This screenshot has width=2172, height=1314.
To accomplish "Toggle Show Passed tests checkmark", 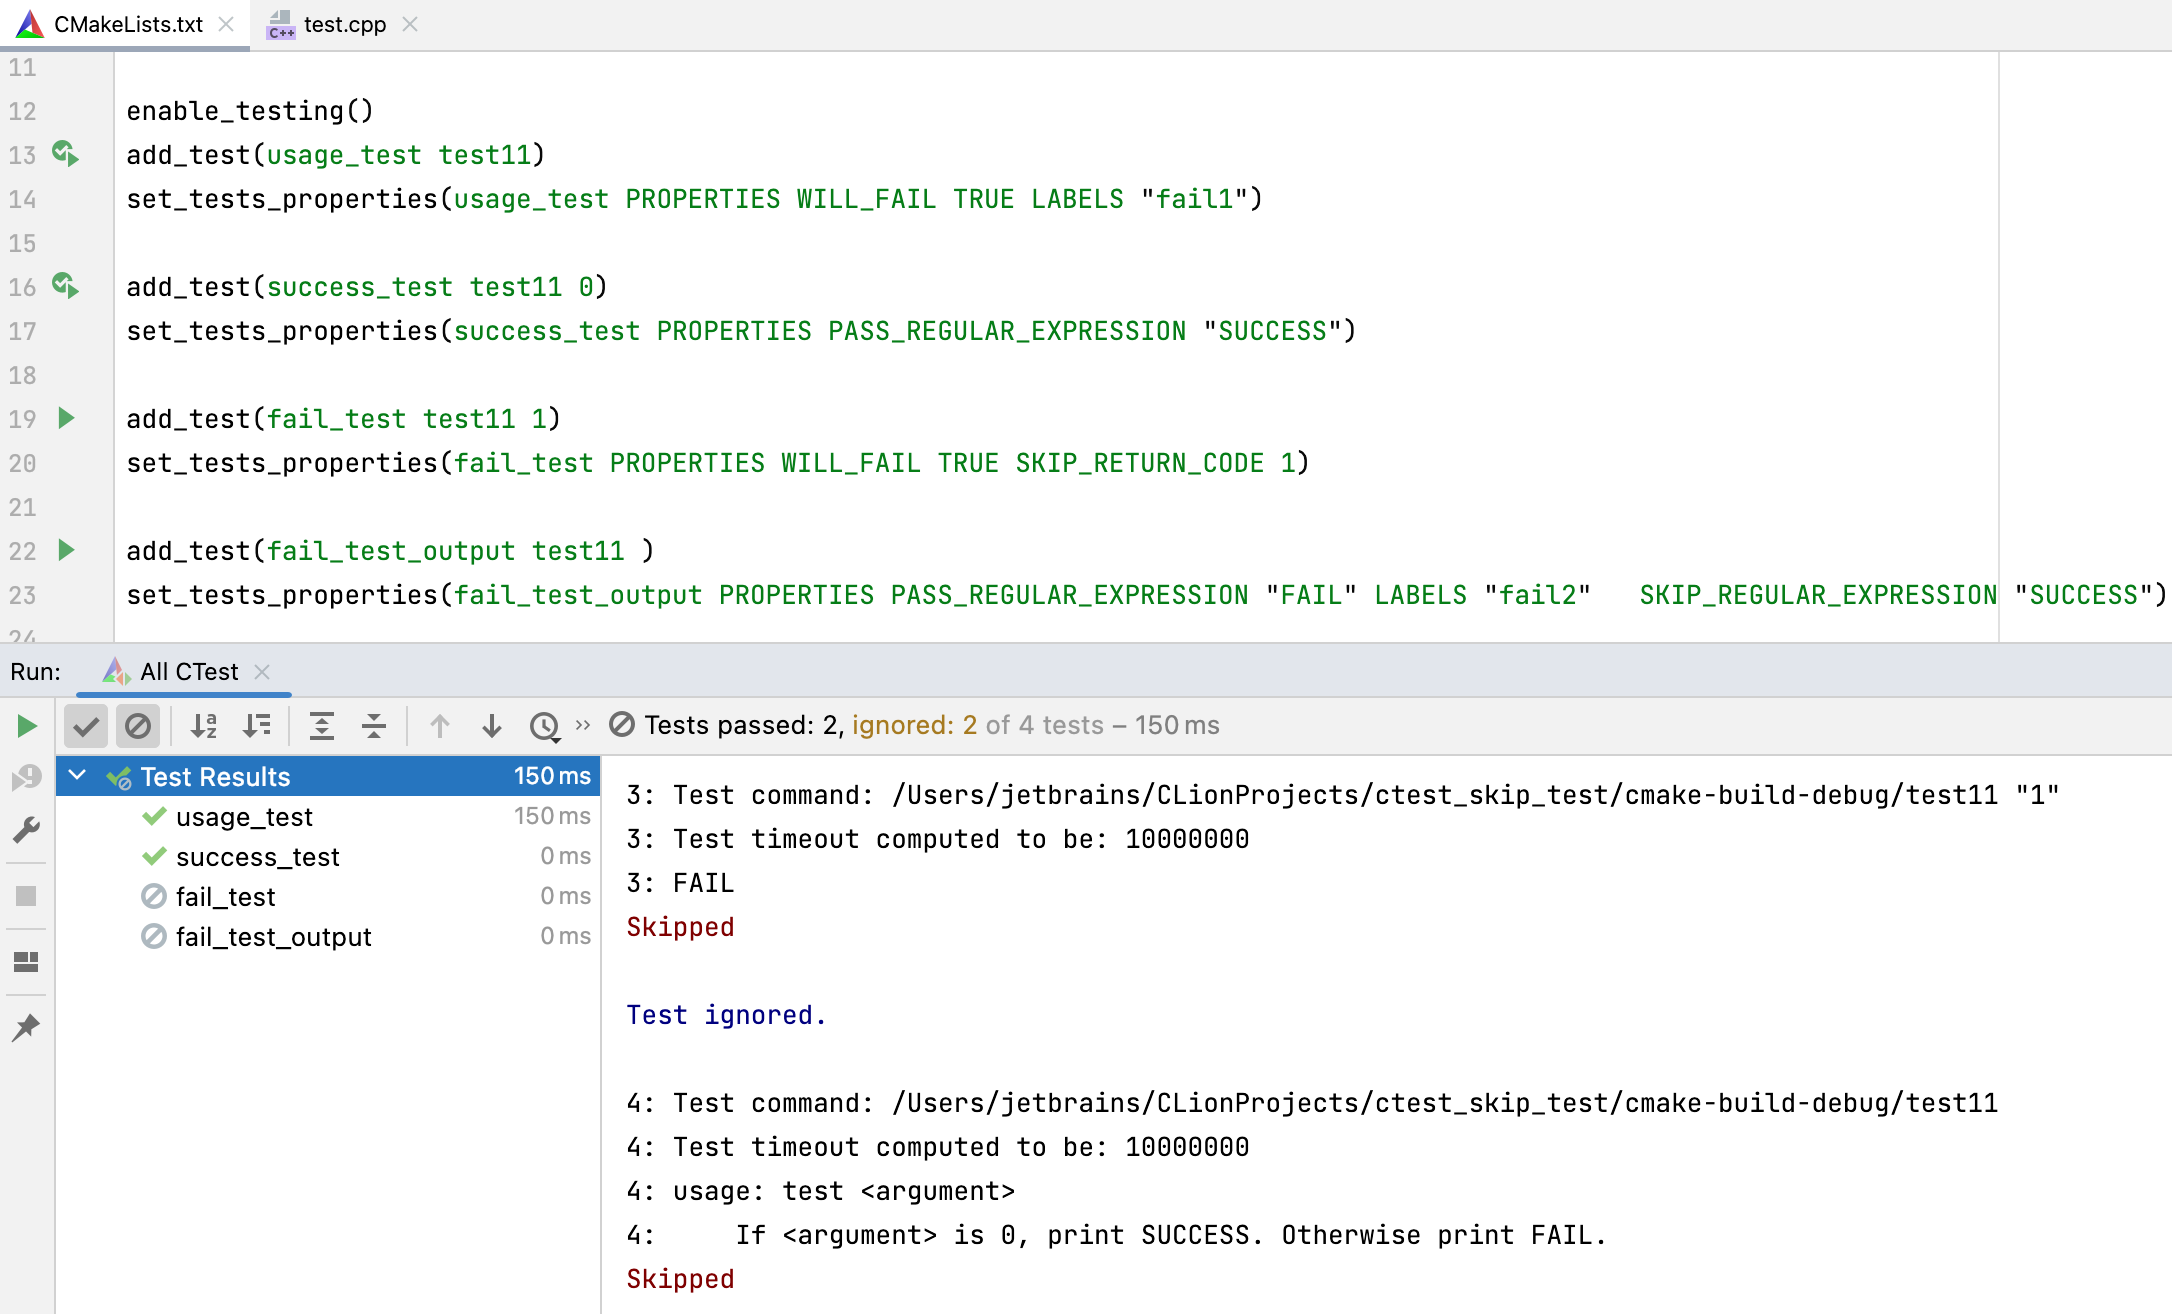I will click(86, 726).
